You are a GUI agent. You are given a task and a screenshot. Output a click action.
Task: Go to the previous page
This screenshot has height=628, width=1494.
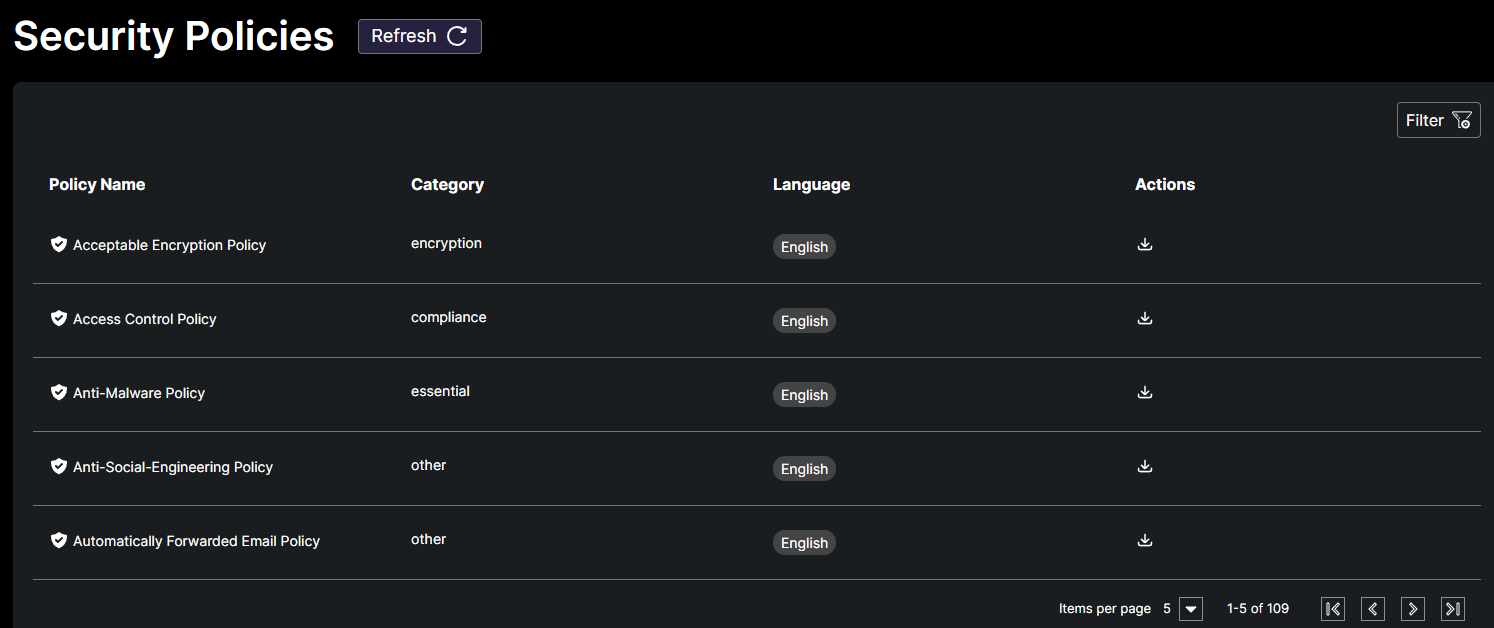click(1372, 608)
